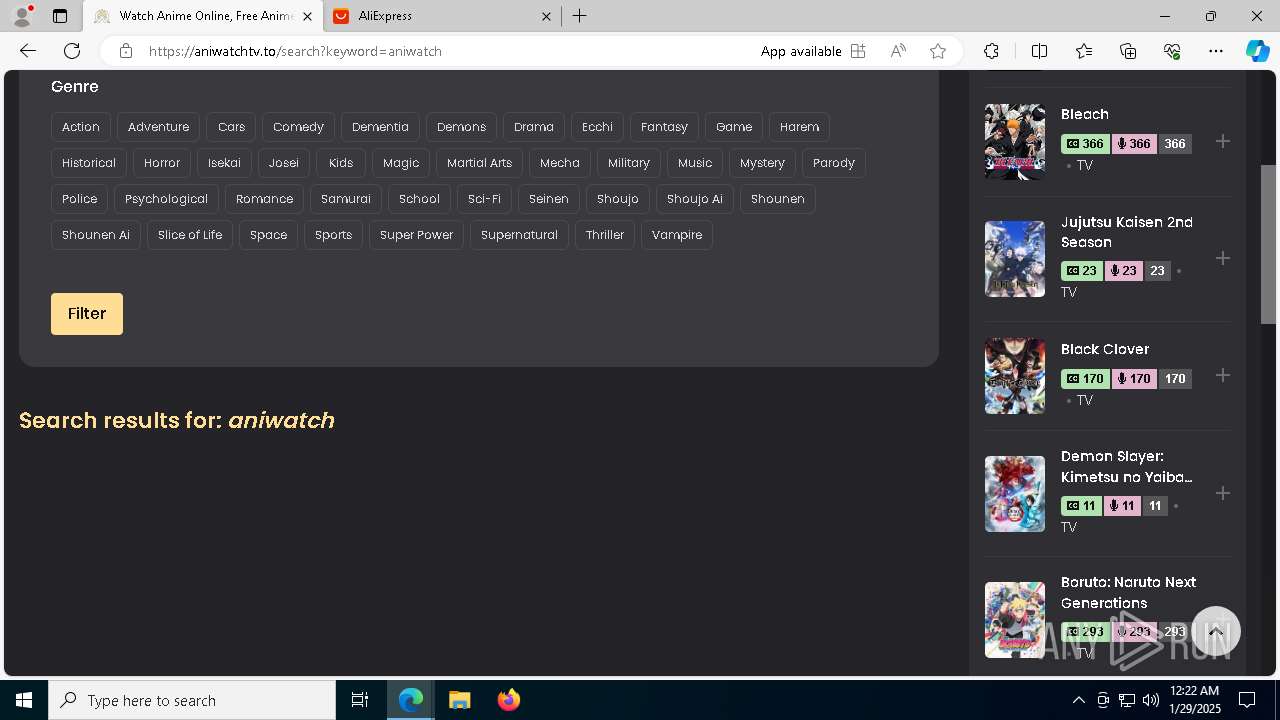Toggle the Comedy genre filter
This screenshot has width=1280, height=720.
click(298, 127)
